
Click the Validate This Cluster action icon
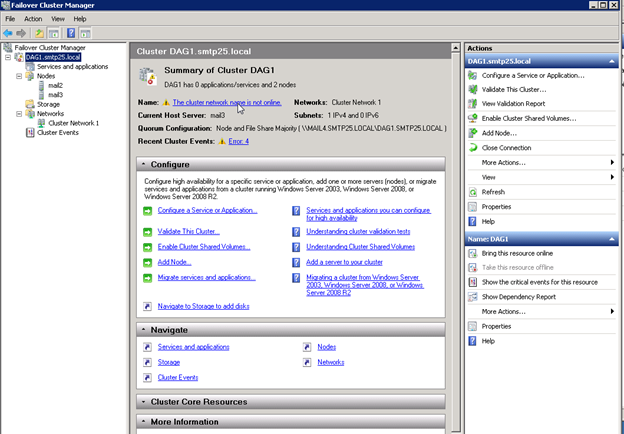(x=472, y=90)
